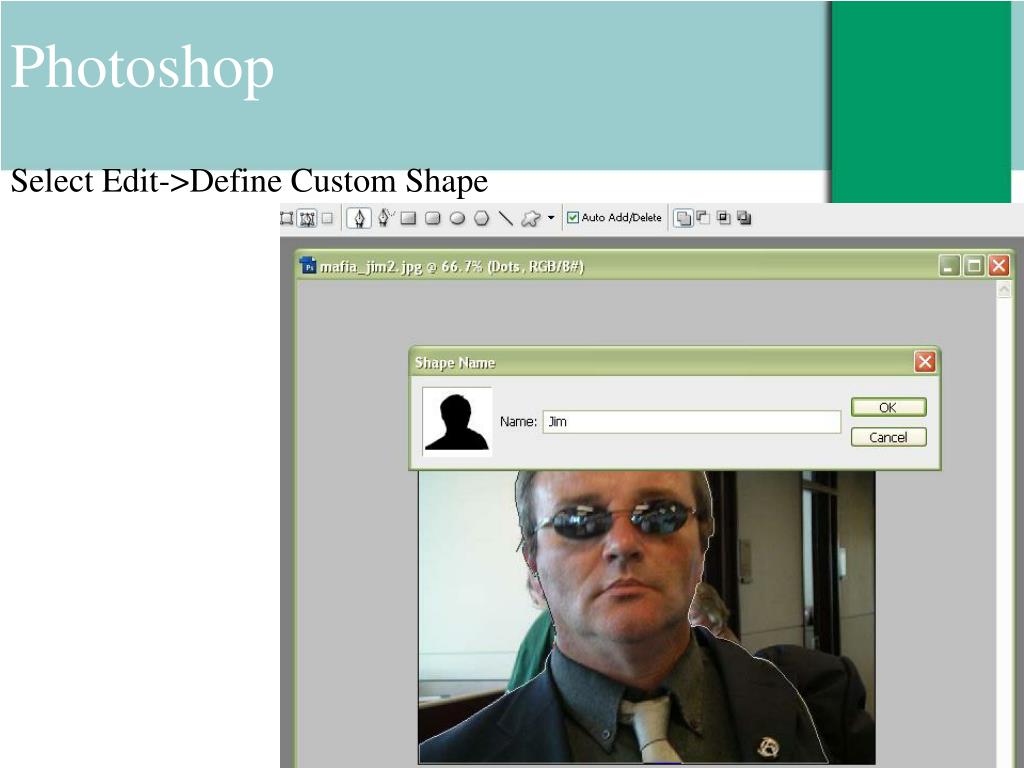Select the Paths mode icon
This screenshot has height=768, width=1024.
(x=306, y=218)
